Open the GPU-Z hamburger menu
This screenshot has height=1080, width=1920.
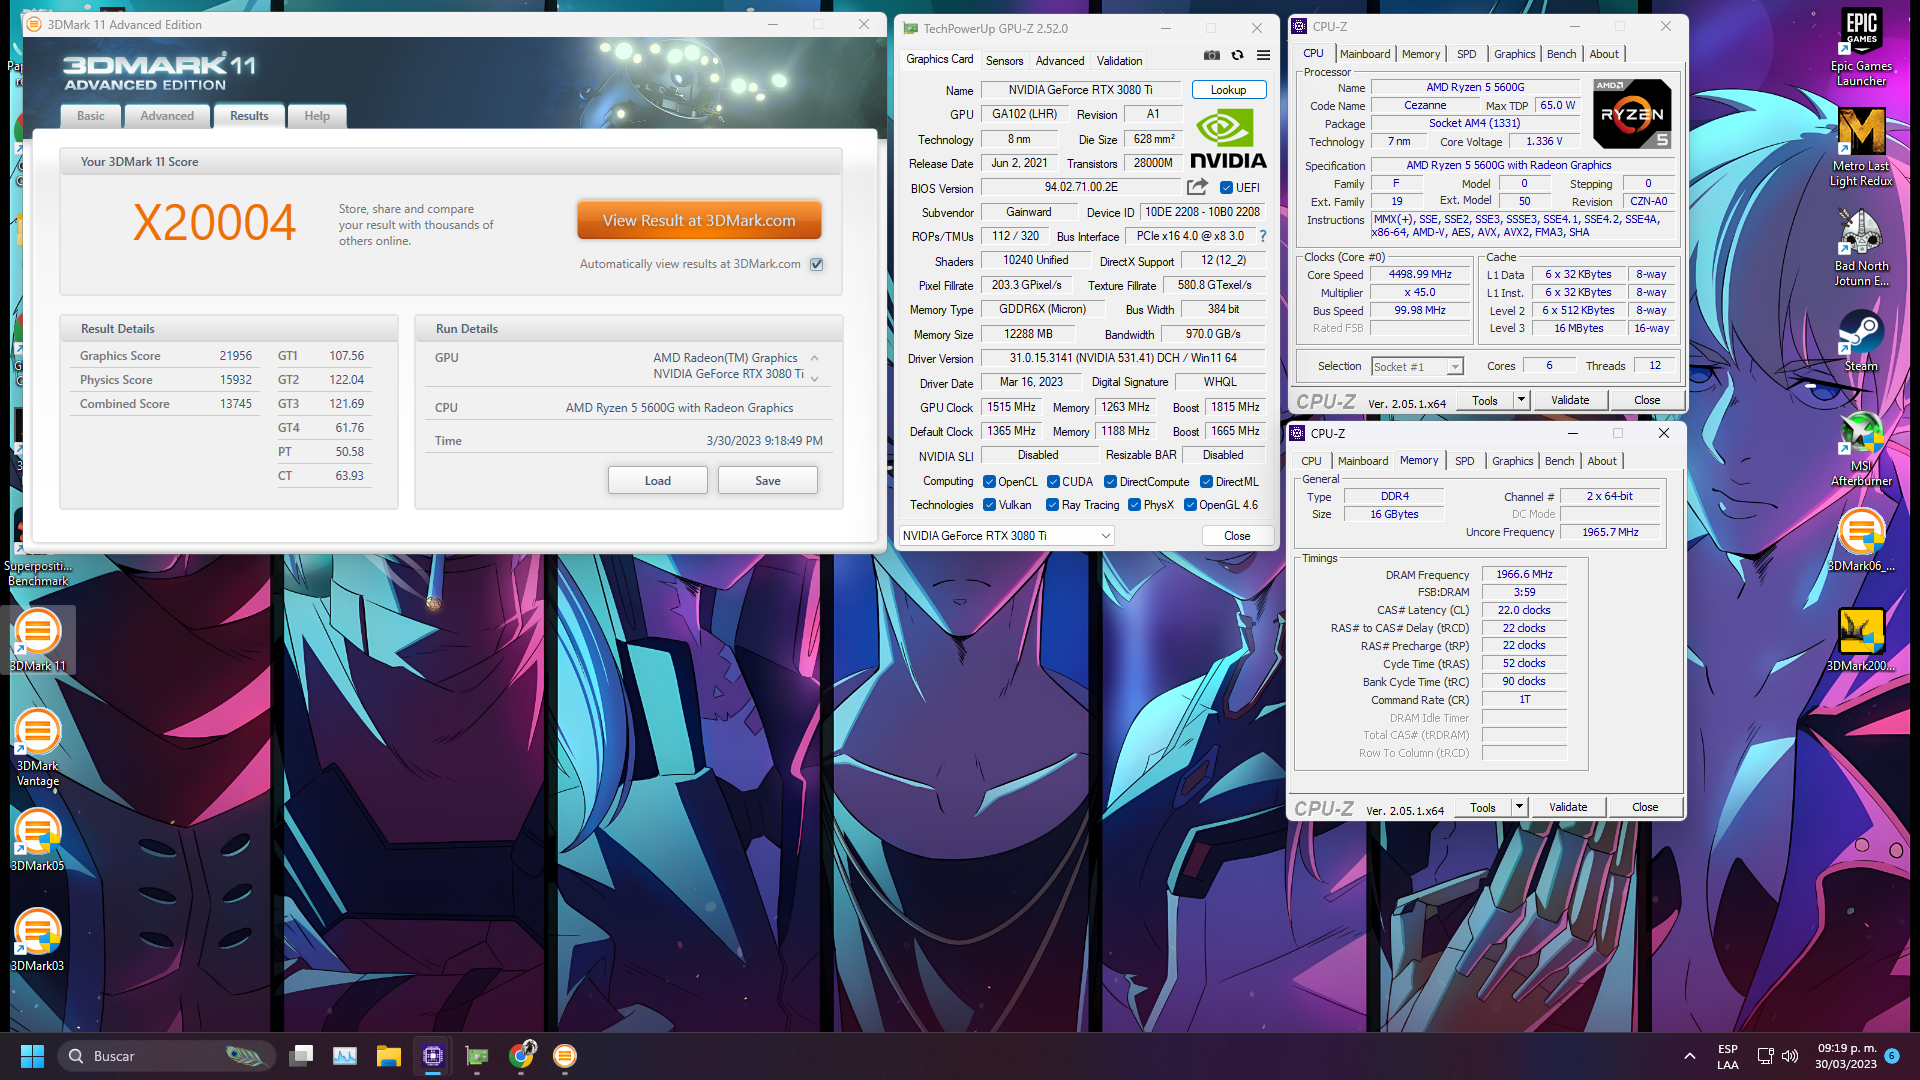click(1263, 56)
